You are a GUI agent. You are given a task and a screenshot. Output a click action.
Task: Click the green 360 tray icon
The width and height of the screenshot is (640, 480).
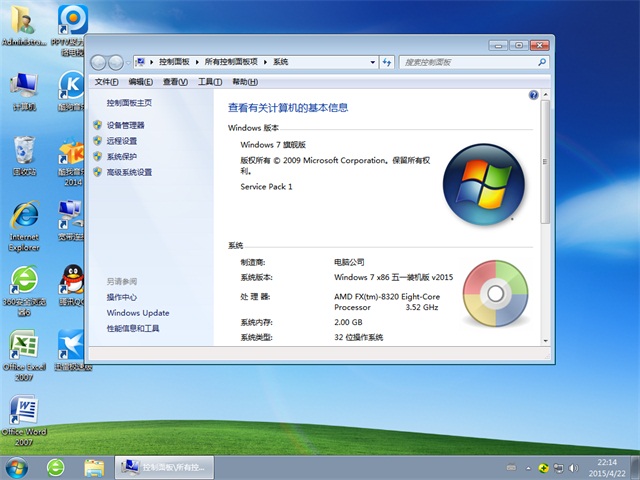543,468
